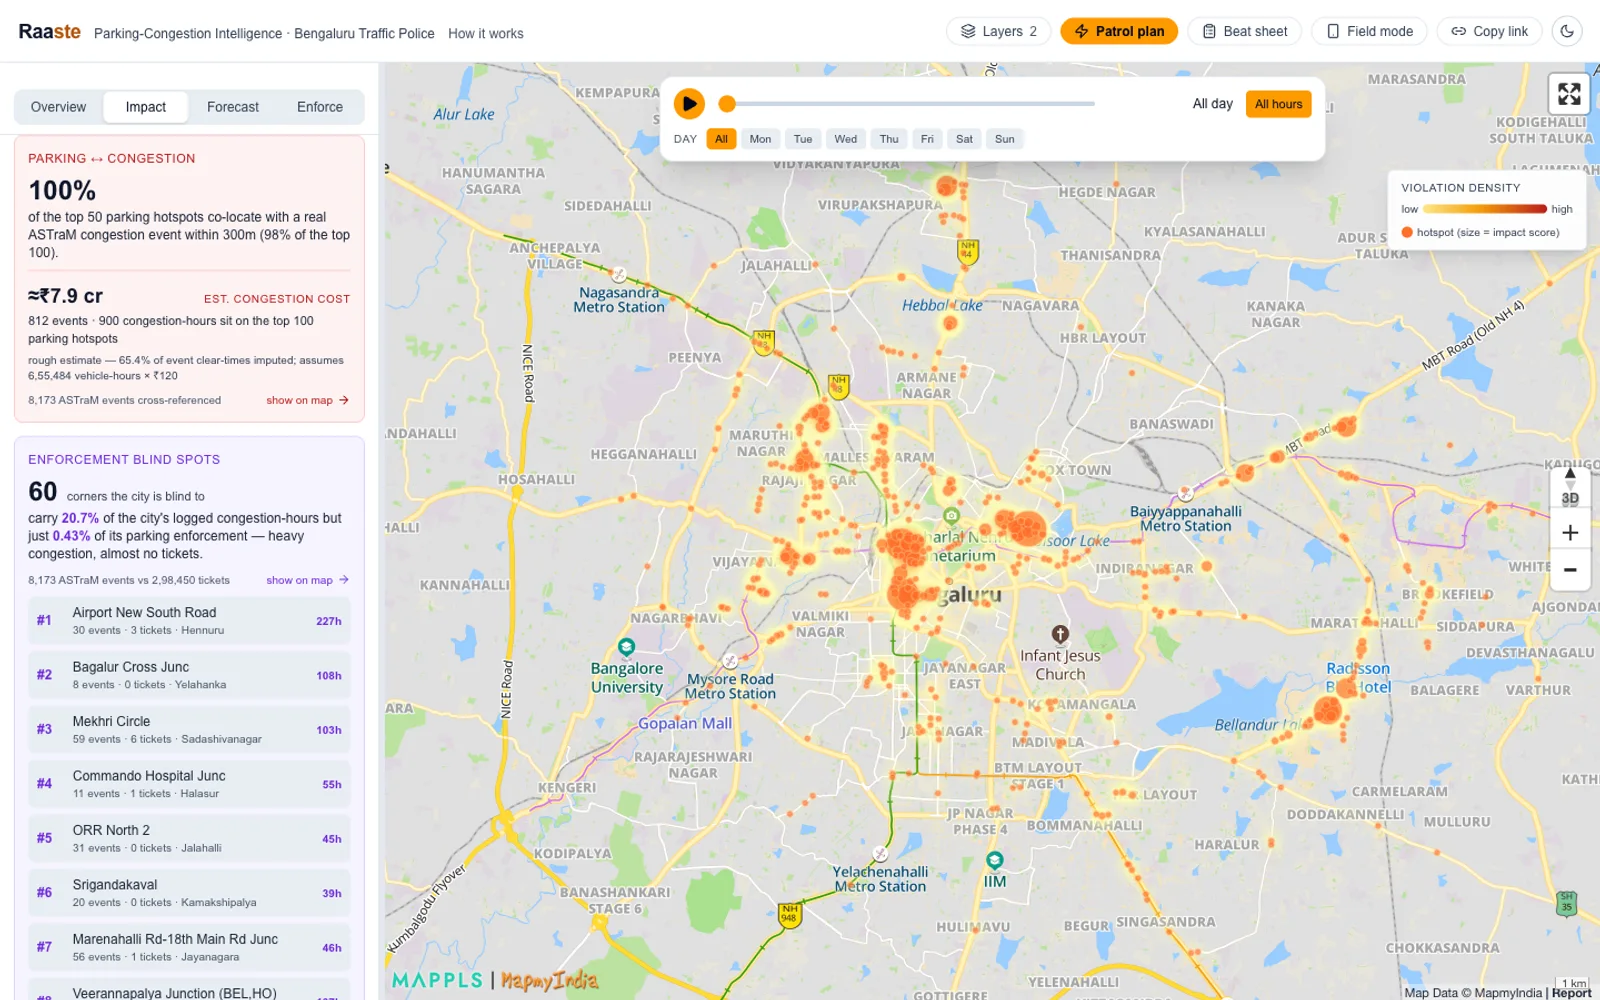Select Marenahalli Rd-18th Main Rd Junc row

coord(189,947)
